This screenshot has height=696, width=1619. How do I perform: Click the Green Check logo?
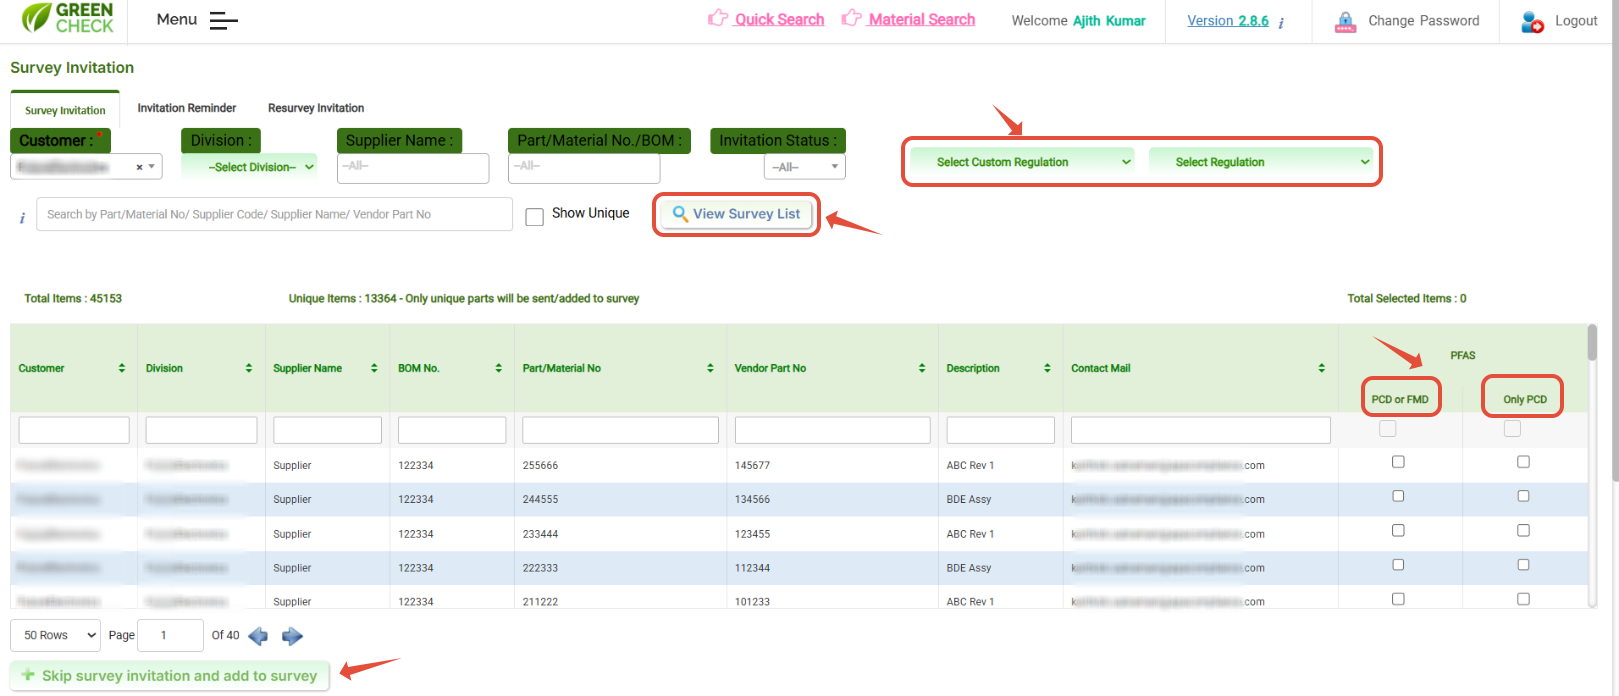pyautogui.click(x=67, y=18)
